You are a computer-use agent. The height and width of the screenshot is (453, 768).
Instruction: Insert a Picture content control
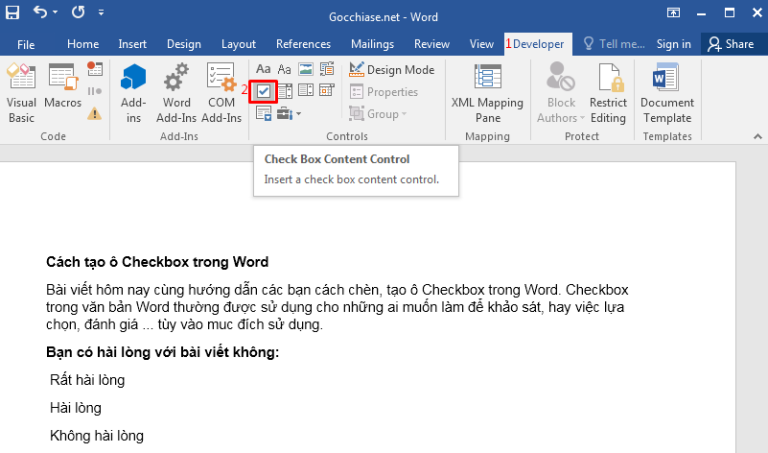[x=306, y=69]
